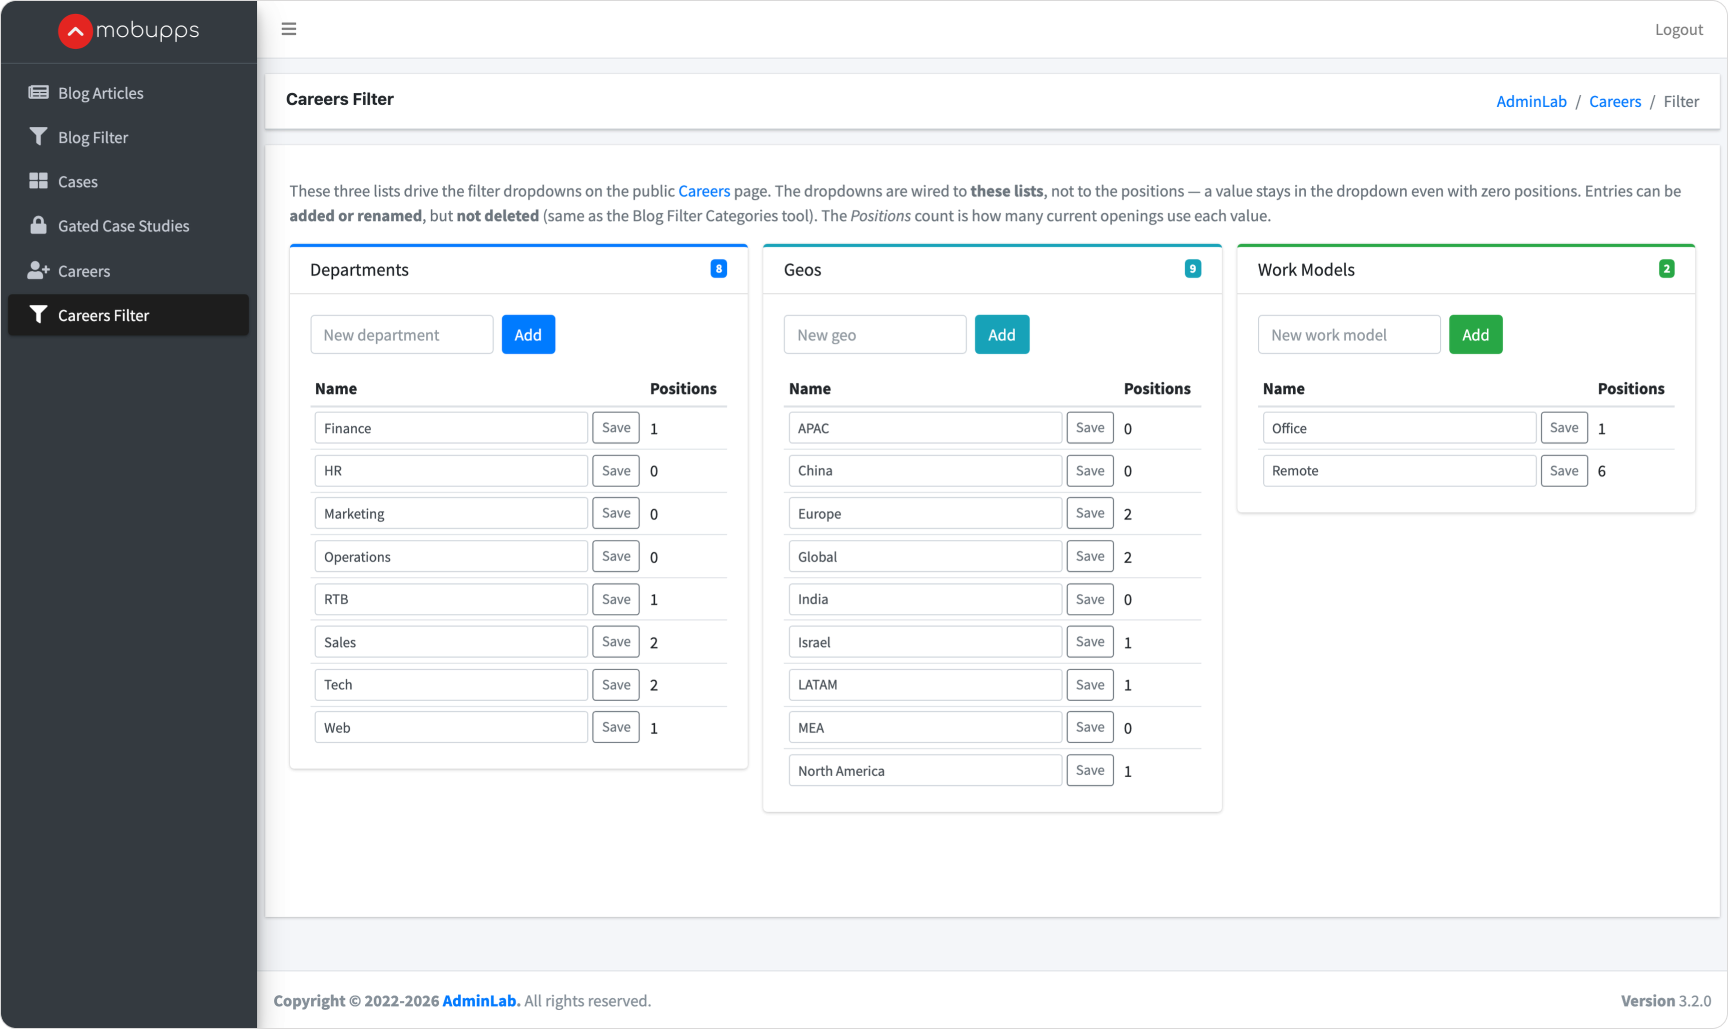Click the Gated Case Studies lock icon
Screen dimensions: 1728x1029
click(x=38, y=225)
